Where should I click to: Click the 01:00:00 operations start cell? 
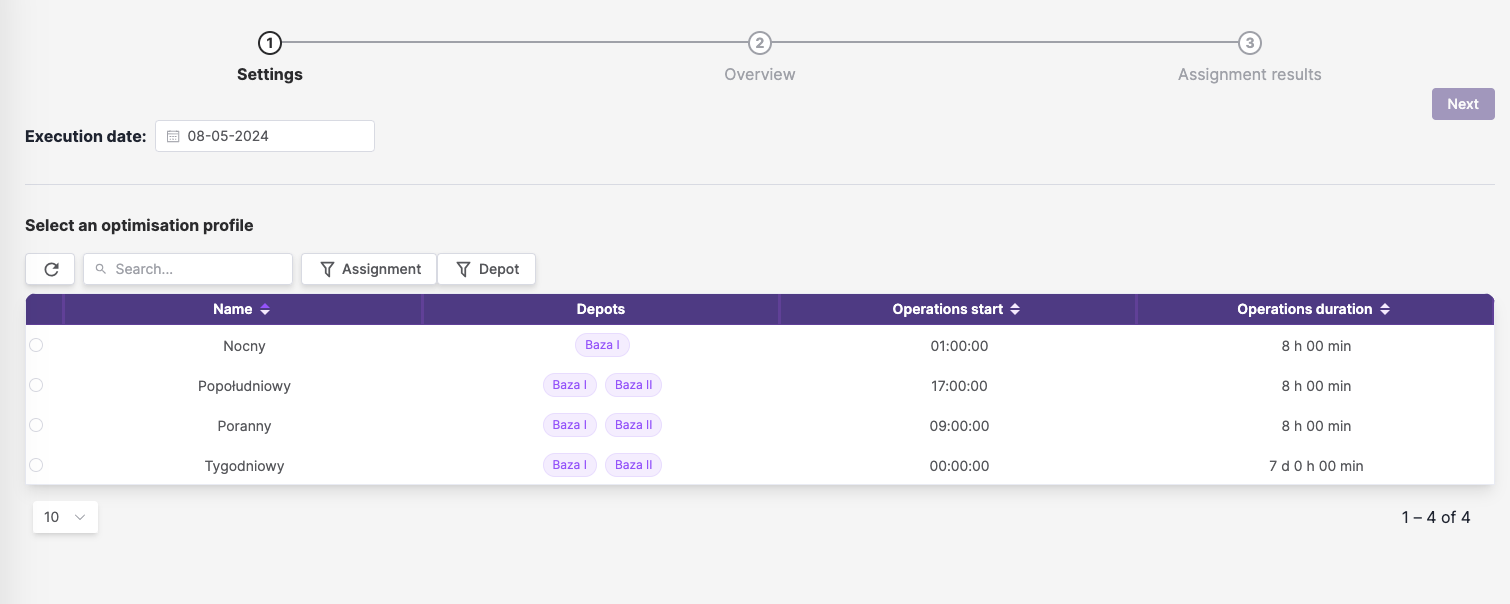point(959,346)
